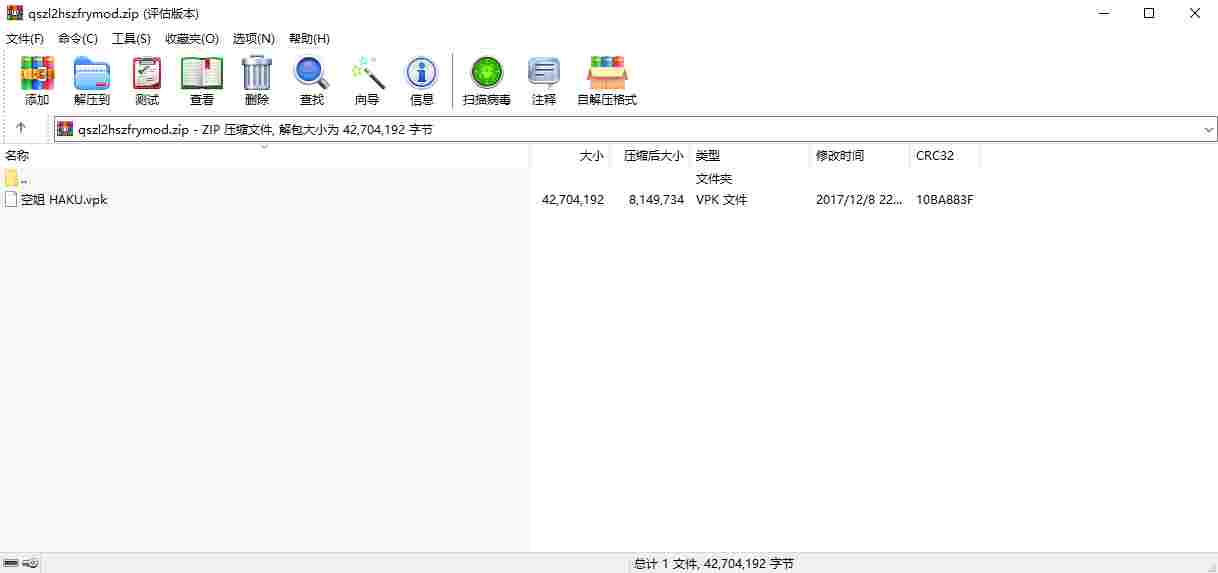
Task: Expand the address bar path dropdown
Action: [x=1208, y=130]
